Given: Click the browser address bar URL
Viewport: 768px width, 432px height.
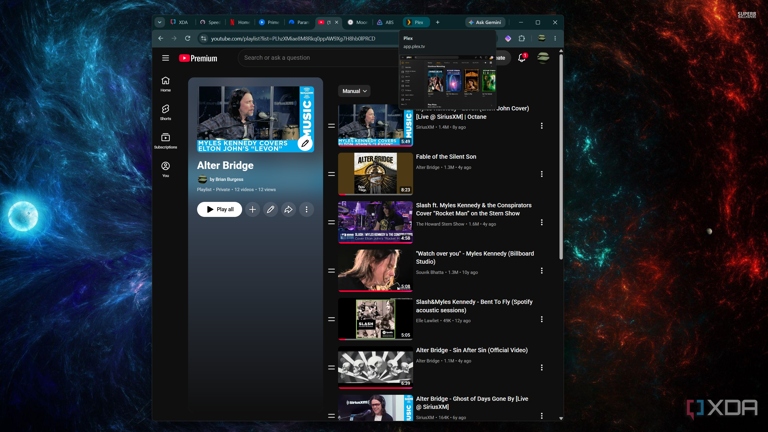Looking at the screenshot, I should 293,38.
